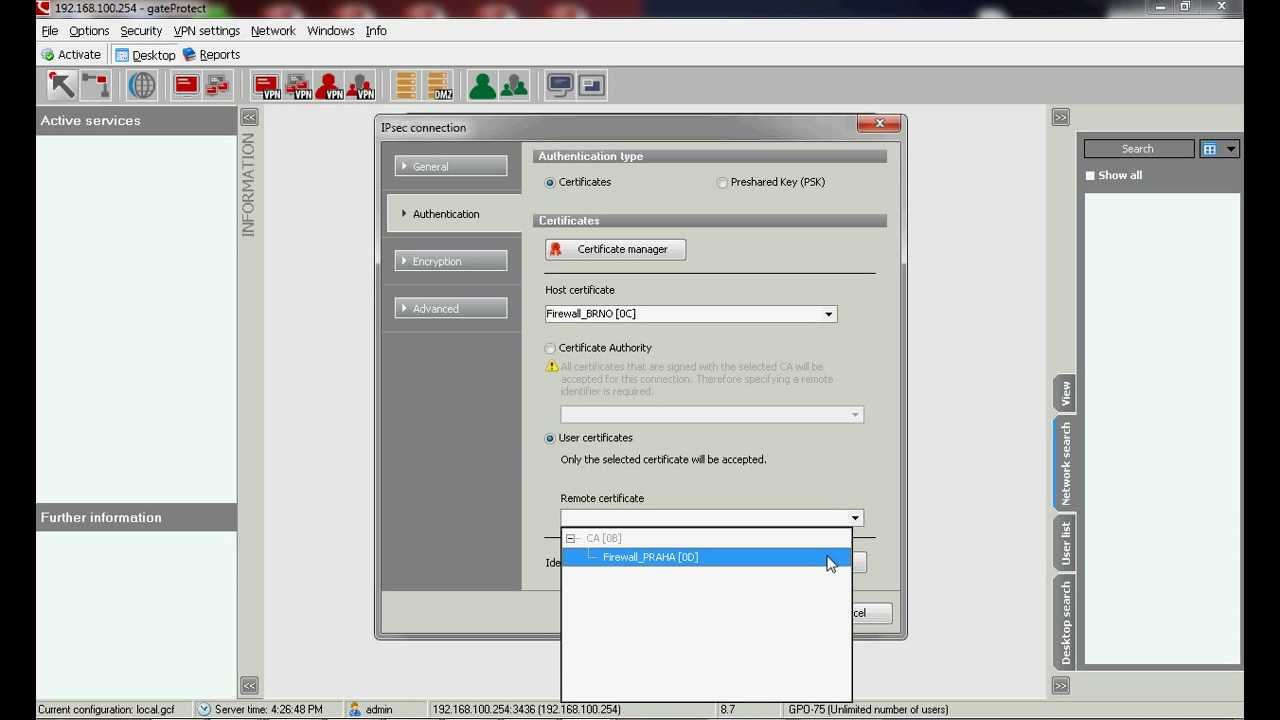Open the Desktop search side tab
This screenshot has height=720, width=1280.
point(1065,624)
